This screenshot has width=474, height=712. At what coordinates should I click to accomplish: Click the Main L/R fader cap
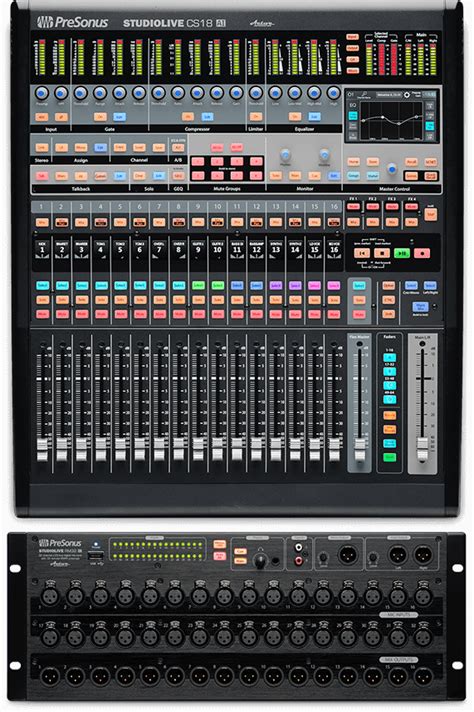click(423, 449)
